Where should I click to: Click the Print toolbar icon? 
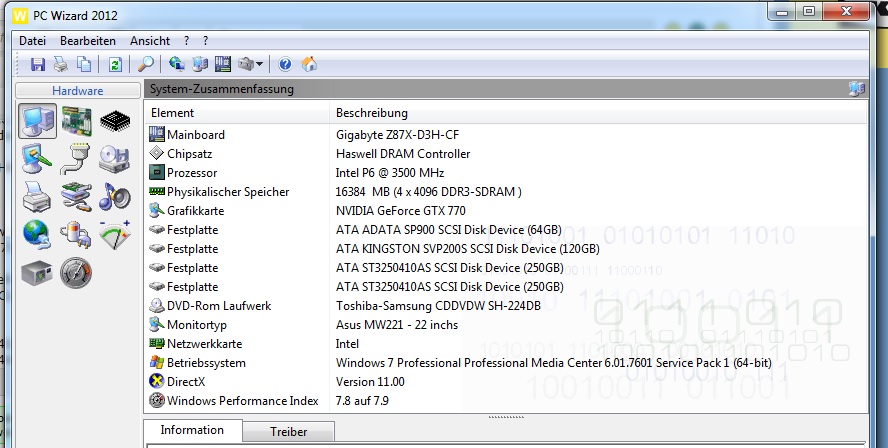pos(61,65)
